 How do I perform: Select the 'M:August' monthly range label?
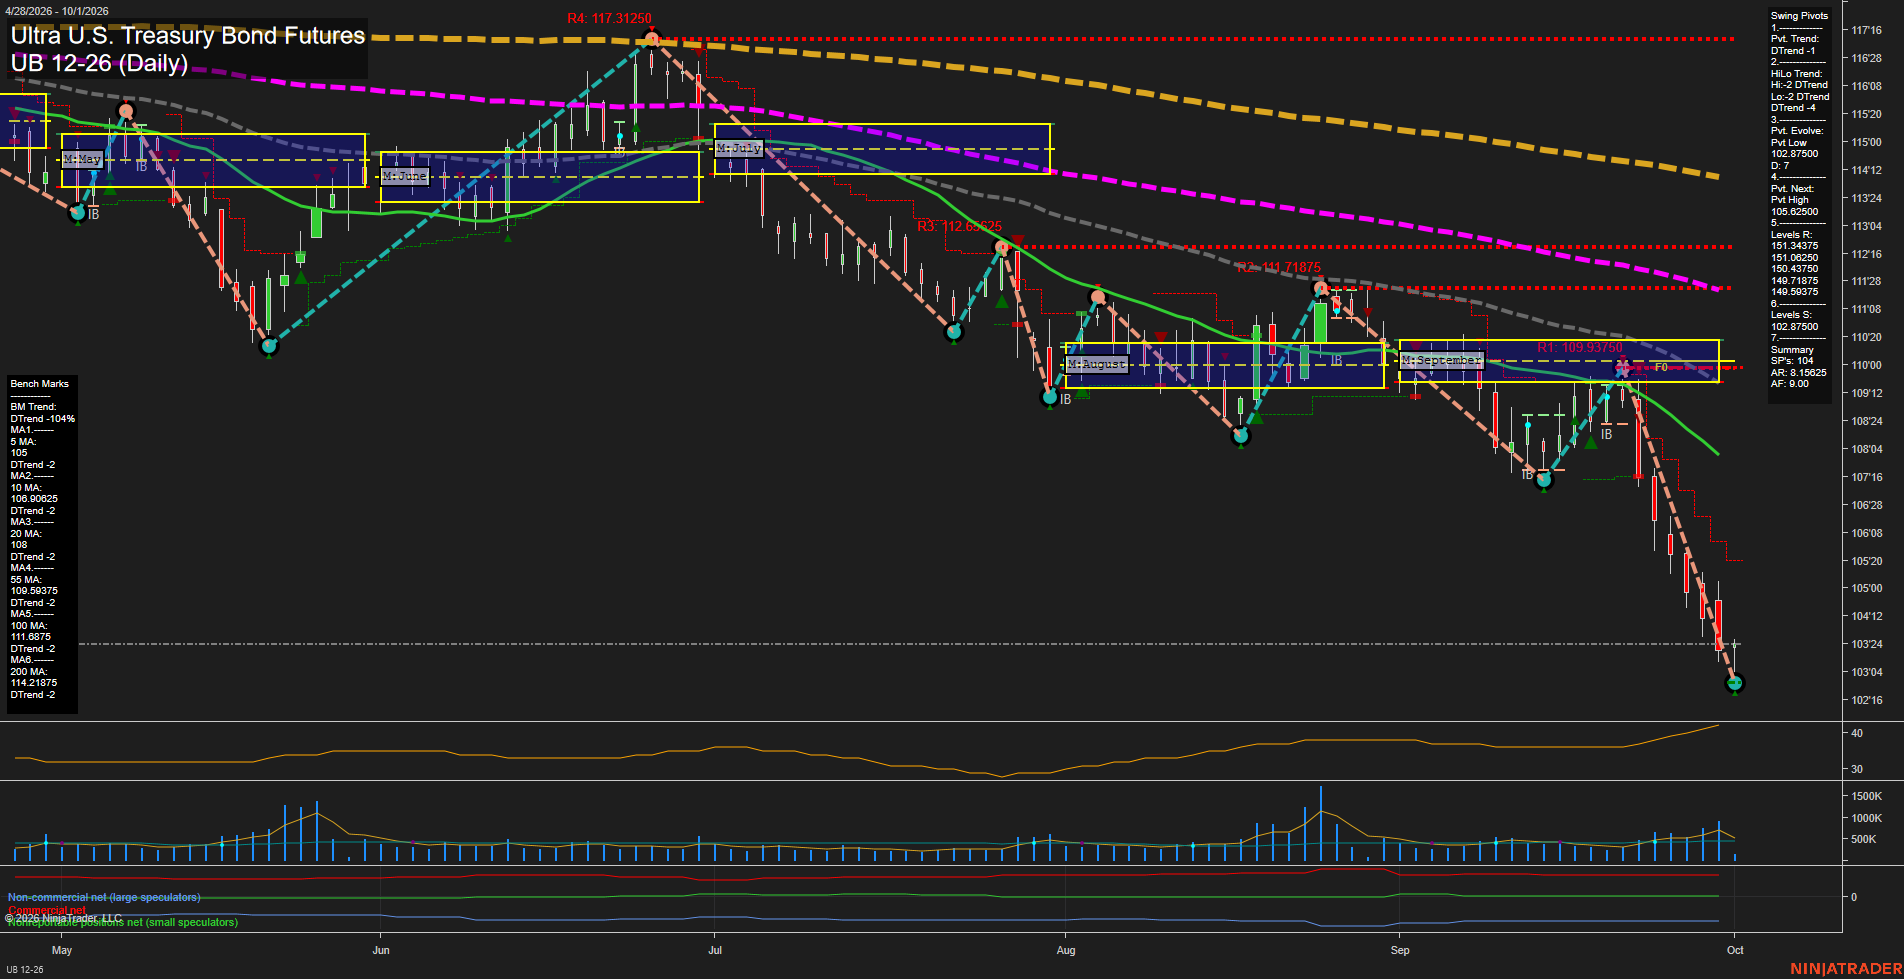pos(1097,364)
